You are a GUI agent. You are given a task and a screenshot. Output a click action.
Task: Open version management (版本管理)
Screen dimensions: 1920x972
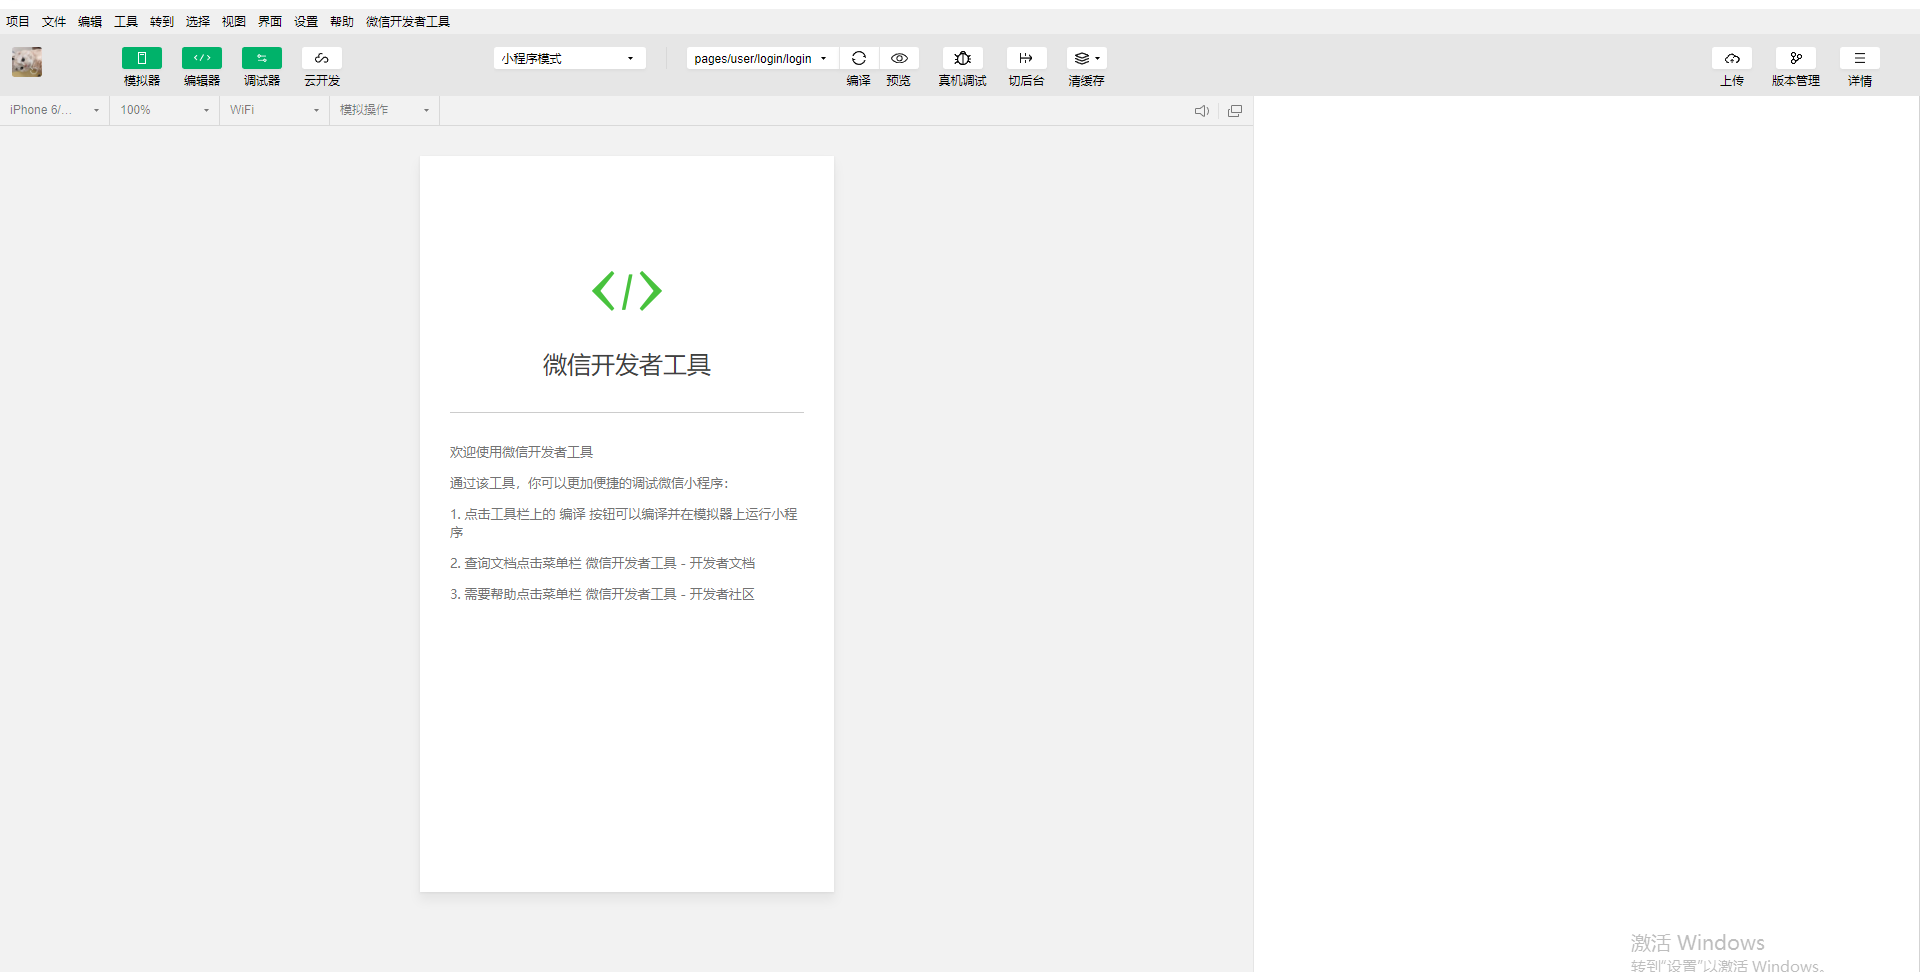[1796, 58]
